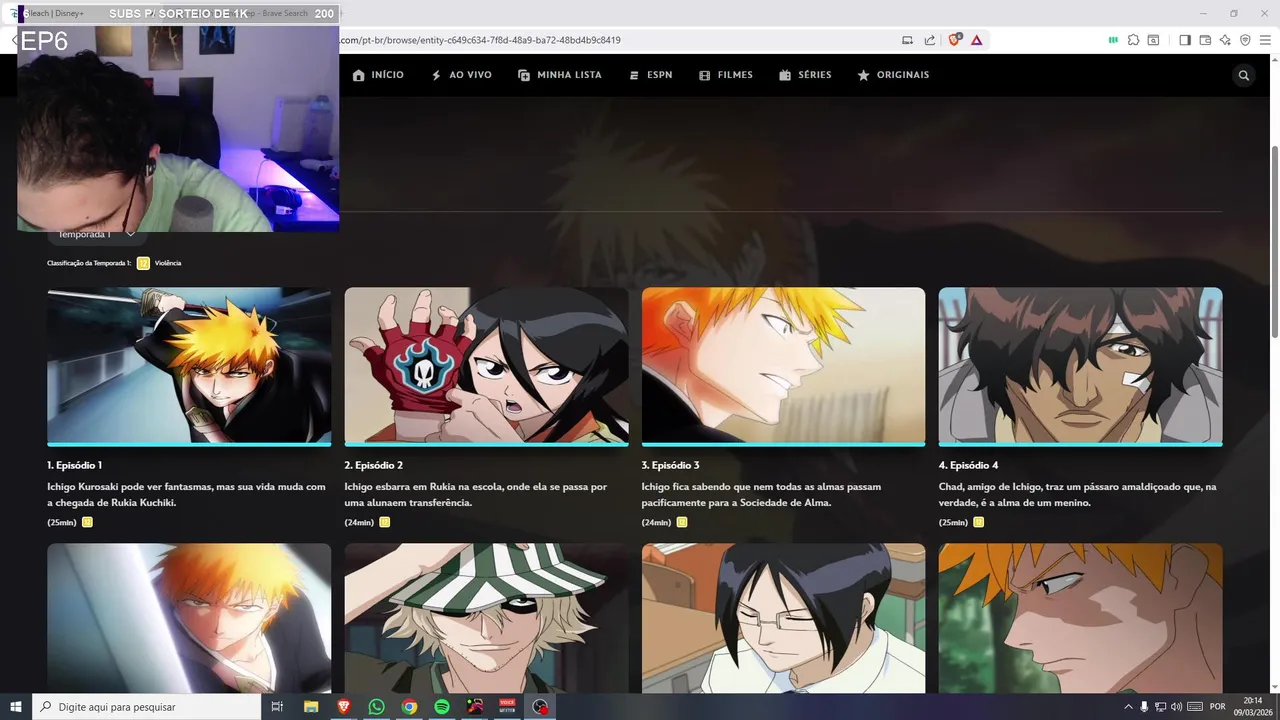
Task: Click the '2. Episódio 2' title
Action: tap(374, 465)
